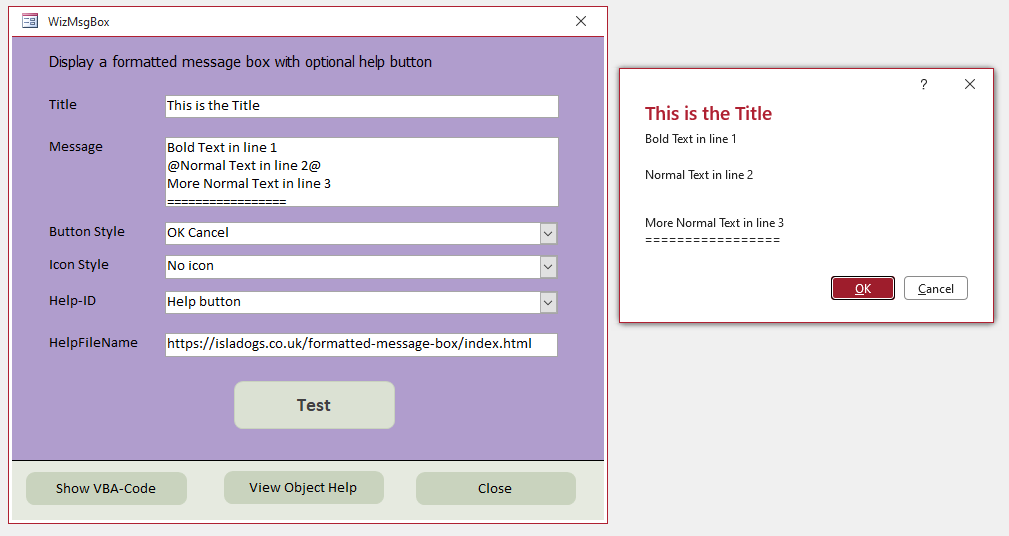Close the WizMsgBox window
The height and width of the screenshot is (536, 1009).
(581, 21)
